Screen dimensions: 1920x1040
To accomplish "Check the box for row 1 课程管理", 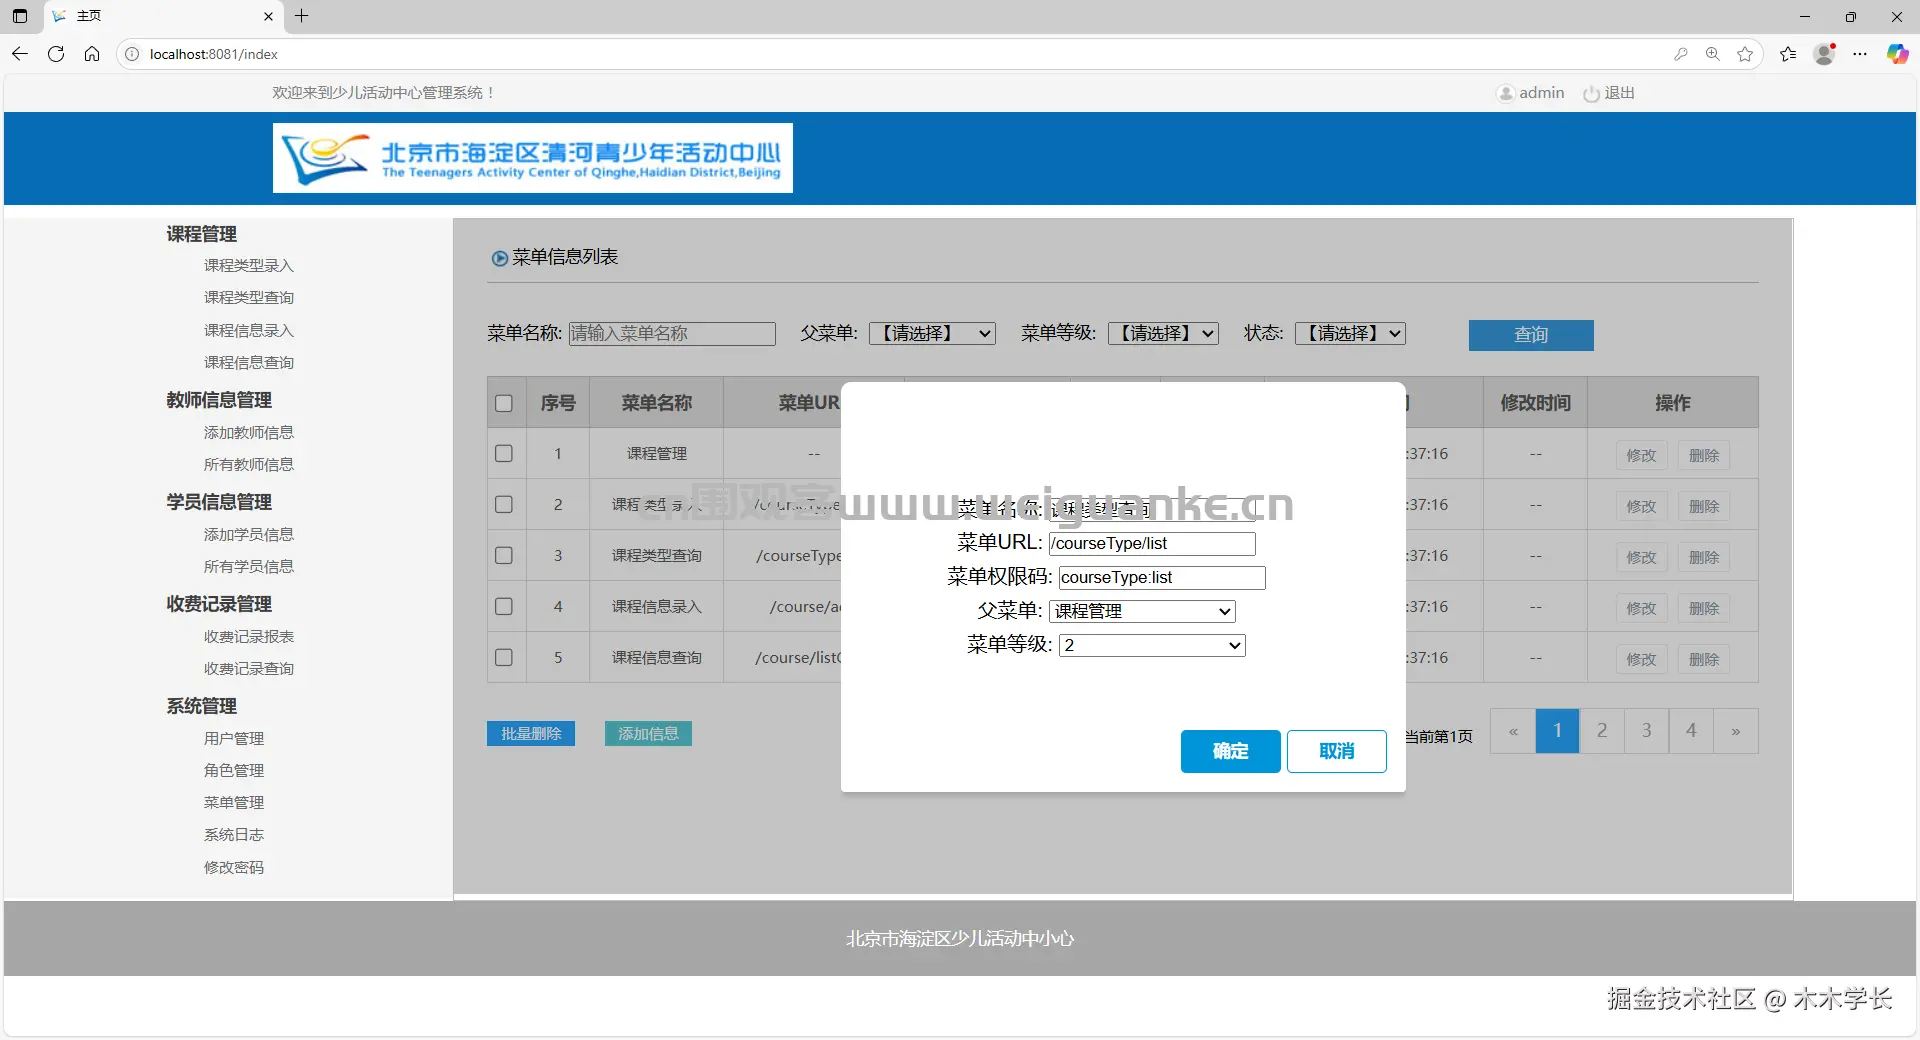I will (x=504, y=453).
